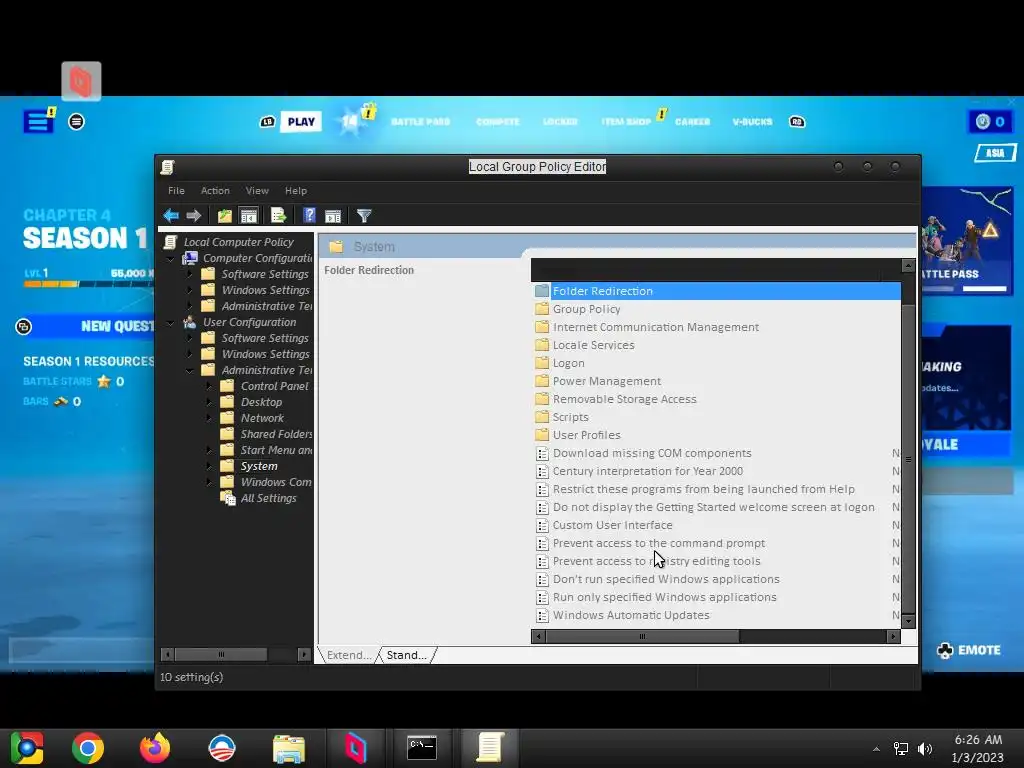Viewport: 1024px width, 768px height.
Task: Select the User Configuration node icon
Action: [x=190, y=322]
